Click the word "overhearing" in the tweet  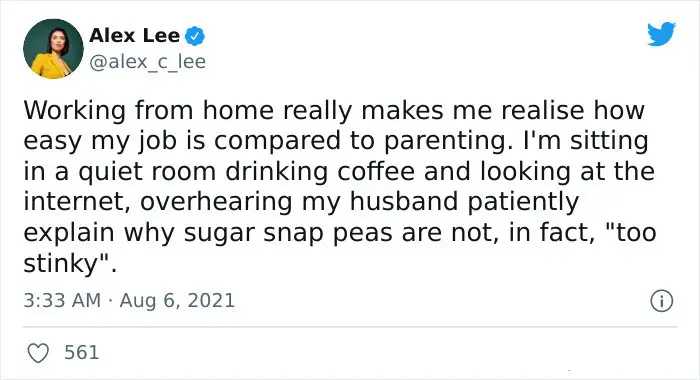click(x=217, y=202)
